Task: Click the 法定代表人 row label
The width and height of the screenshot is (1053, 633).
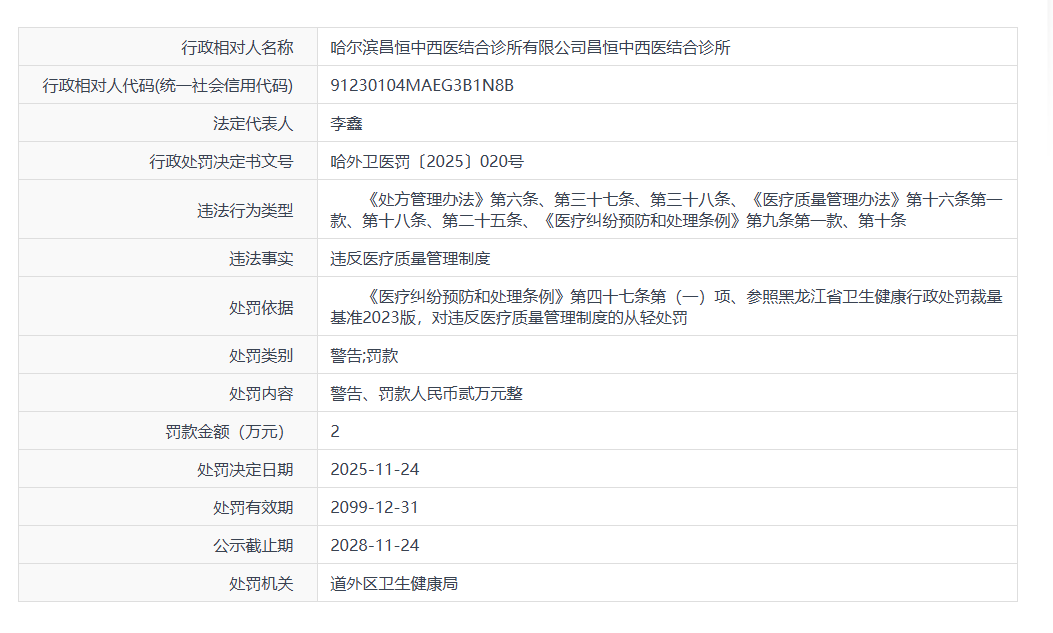Action: click(x=253, y=123)
